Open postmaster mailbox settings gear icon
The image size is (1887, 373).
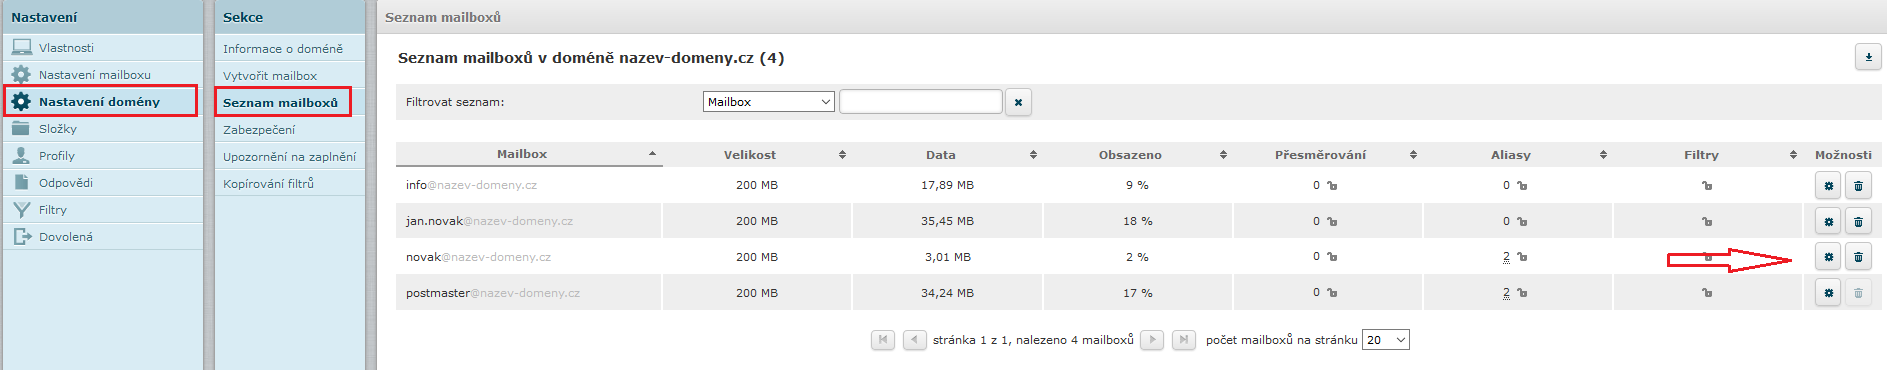[x=1828, y=293]
